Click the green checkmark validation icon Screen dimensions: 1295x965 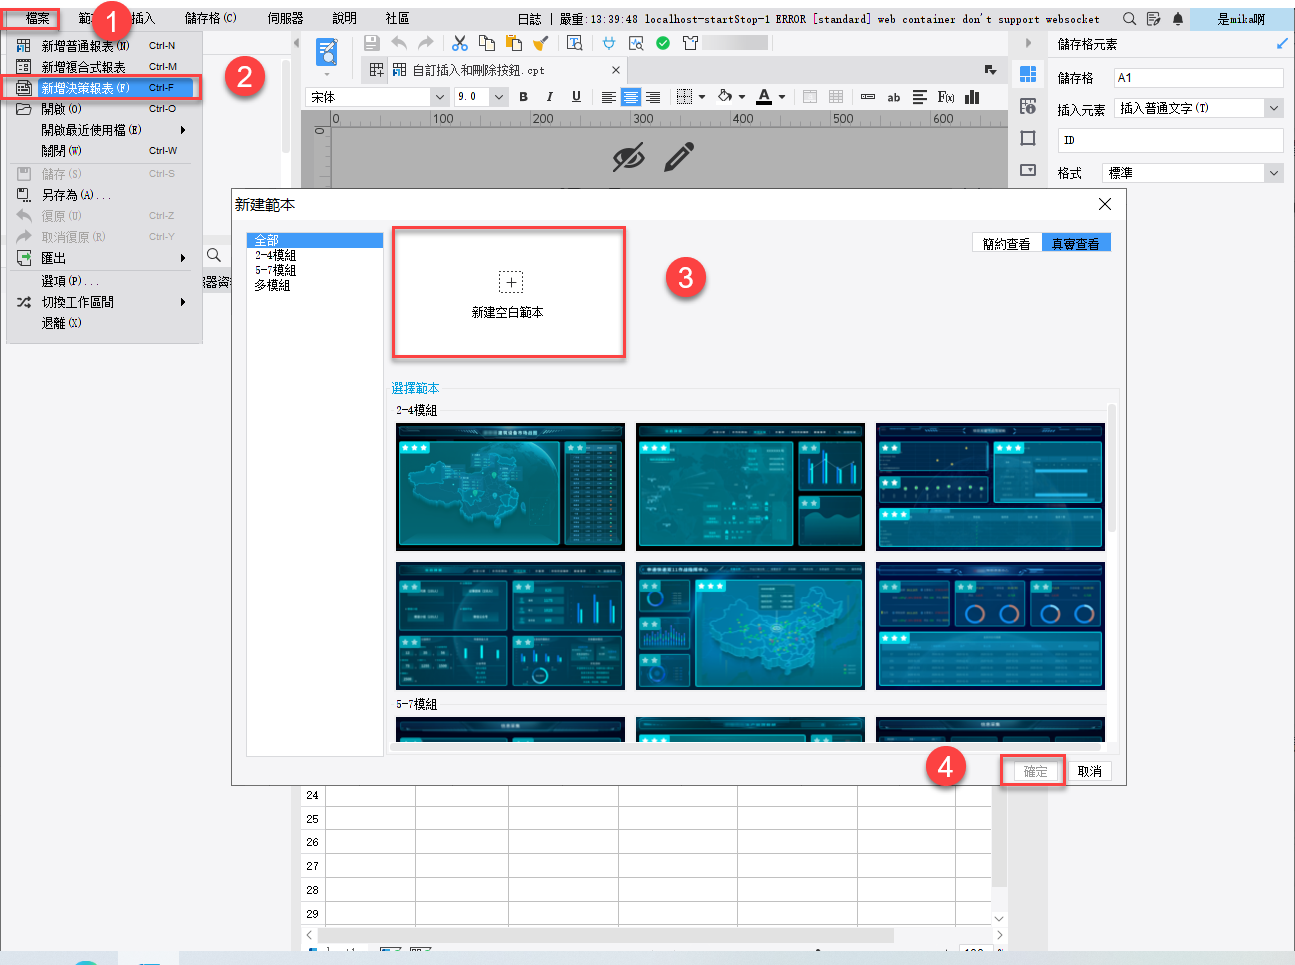[x=663, y=43]
